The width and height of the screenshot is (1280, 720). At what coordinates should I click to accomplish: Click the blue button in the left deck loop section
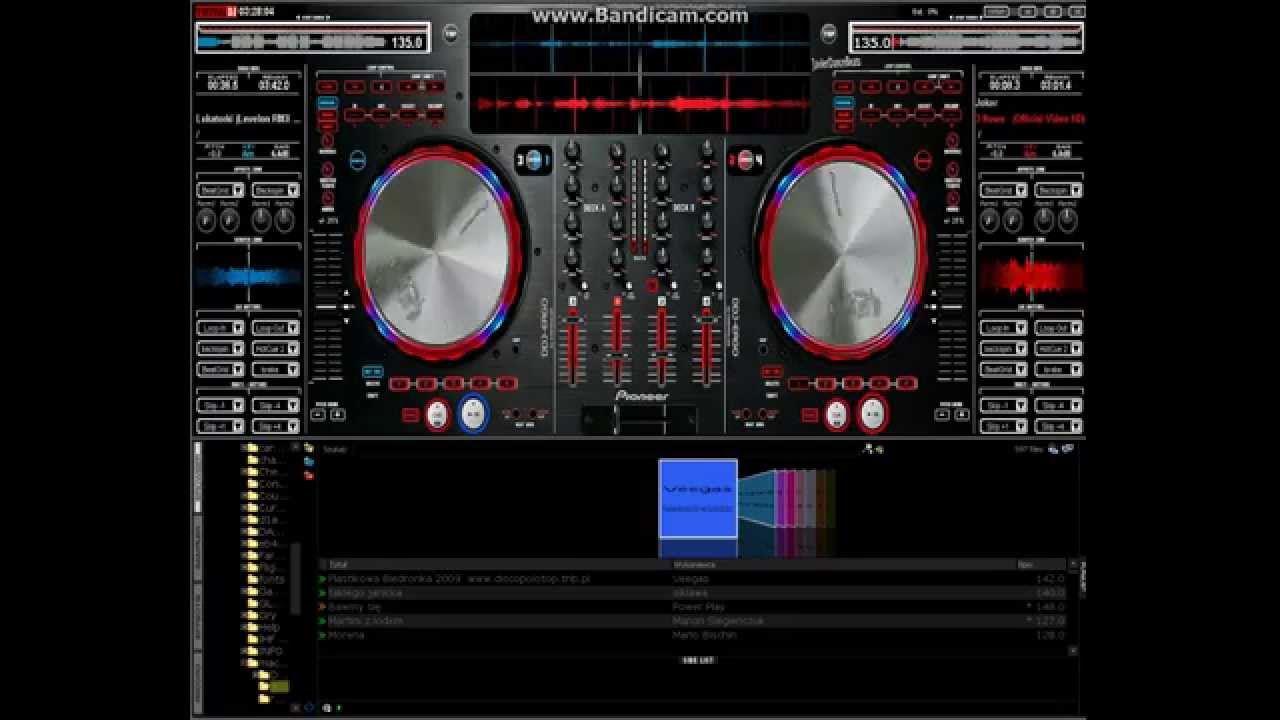[327, 103]
